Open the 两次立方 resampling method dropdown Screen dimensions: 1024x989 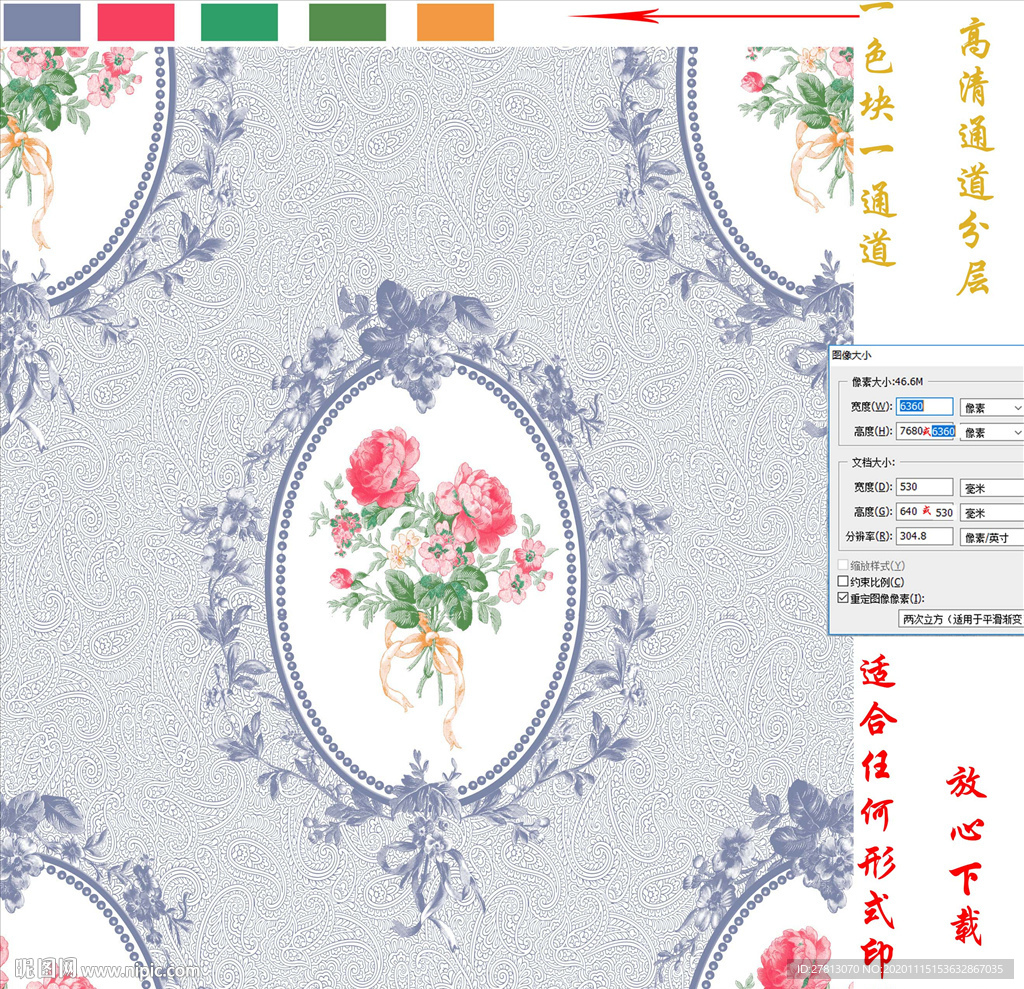(961, 619)
